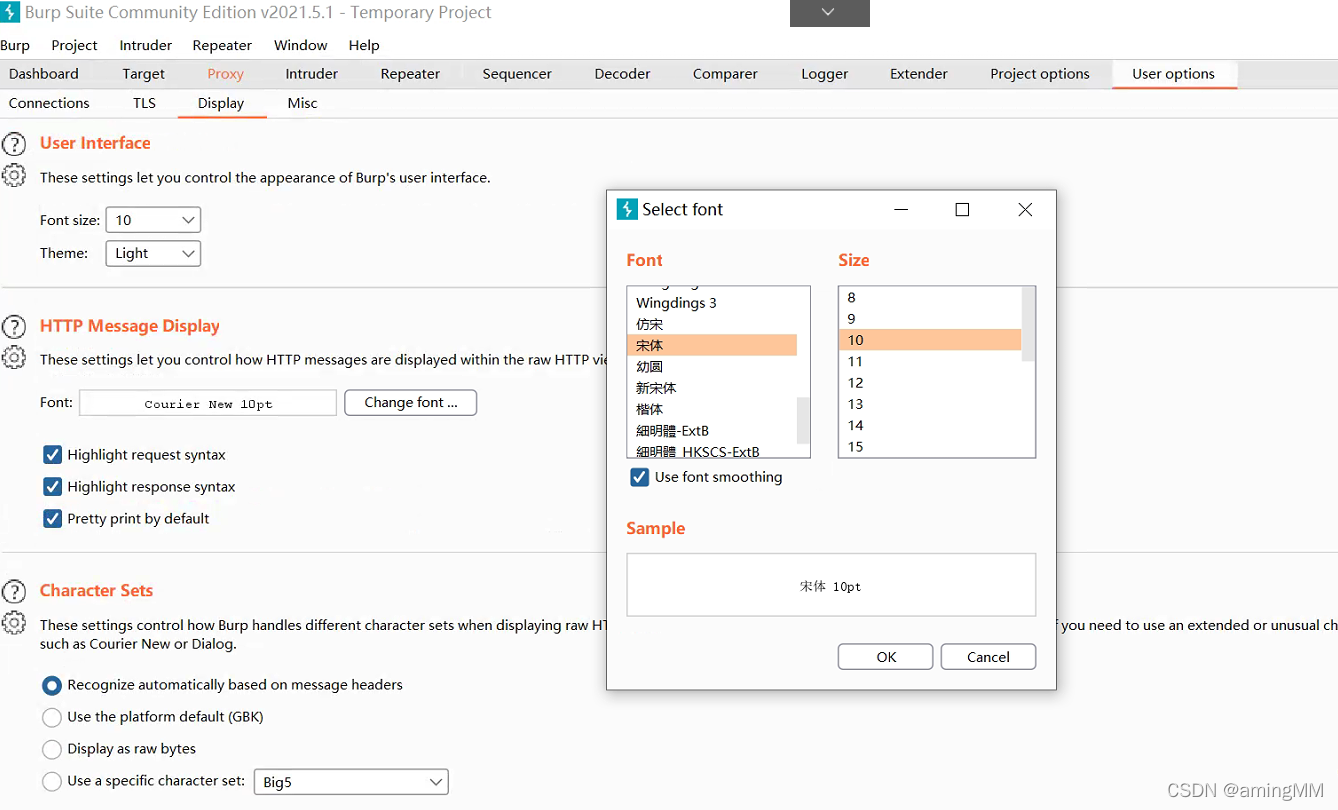Toggle Use font smoothing checkbox
The image size is (1338, 810).
pos(640,477)
